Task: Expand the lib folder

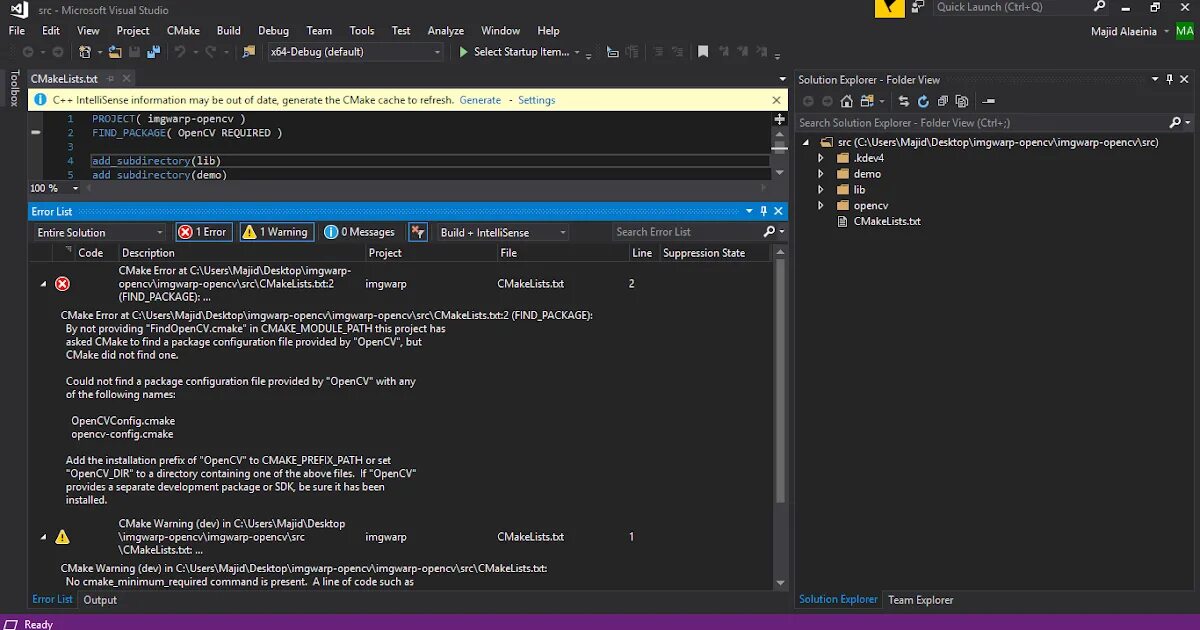Action: tap(821, 190)
